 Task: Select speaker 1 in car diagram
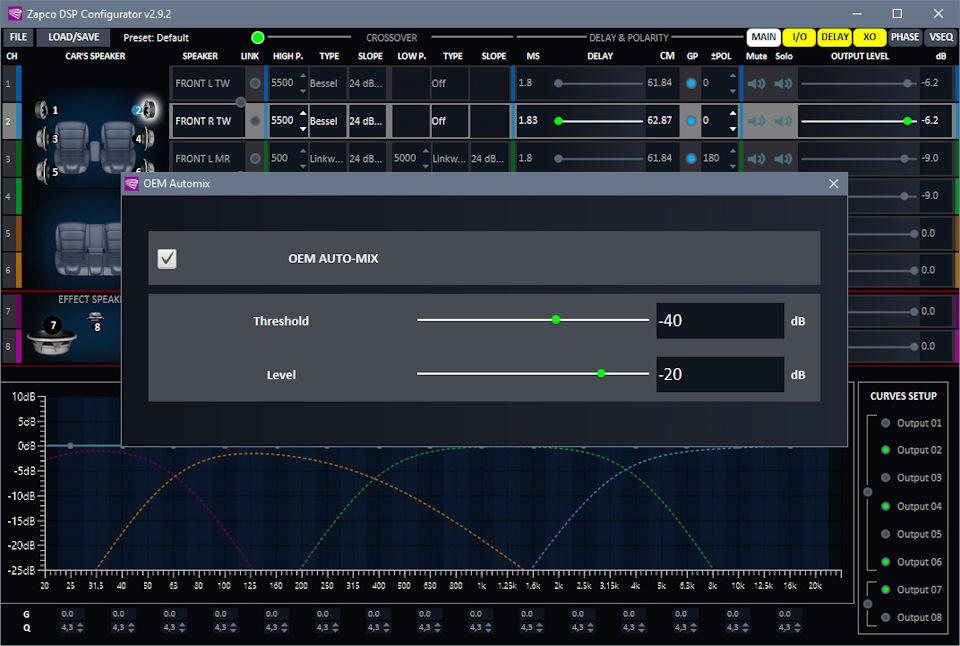(43, 109)
